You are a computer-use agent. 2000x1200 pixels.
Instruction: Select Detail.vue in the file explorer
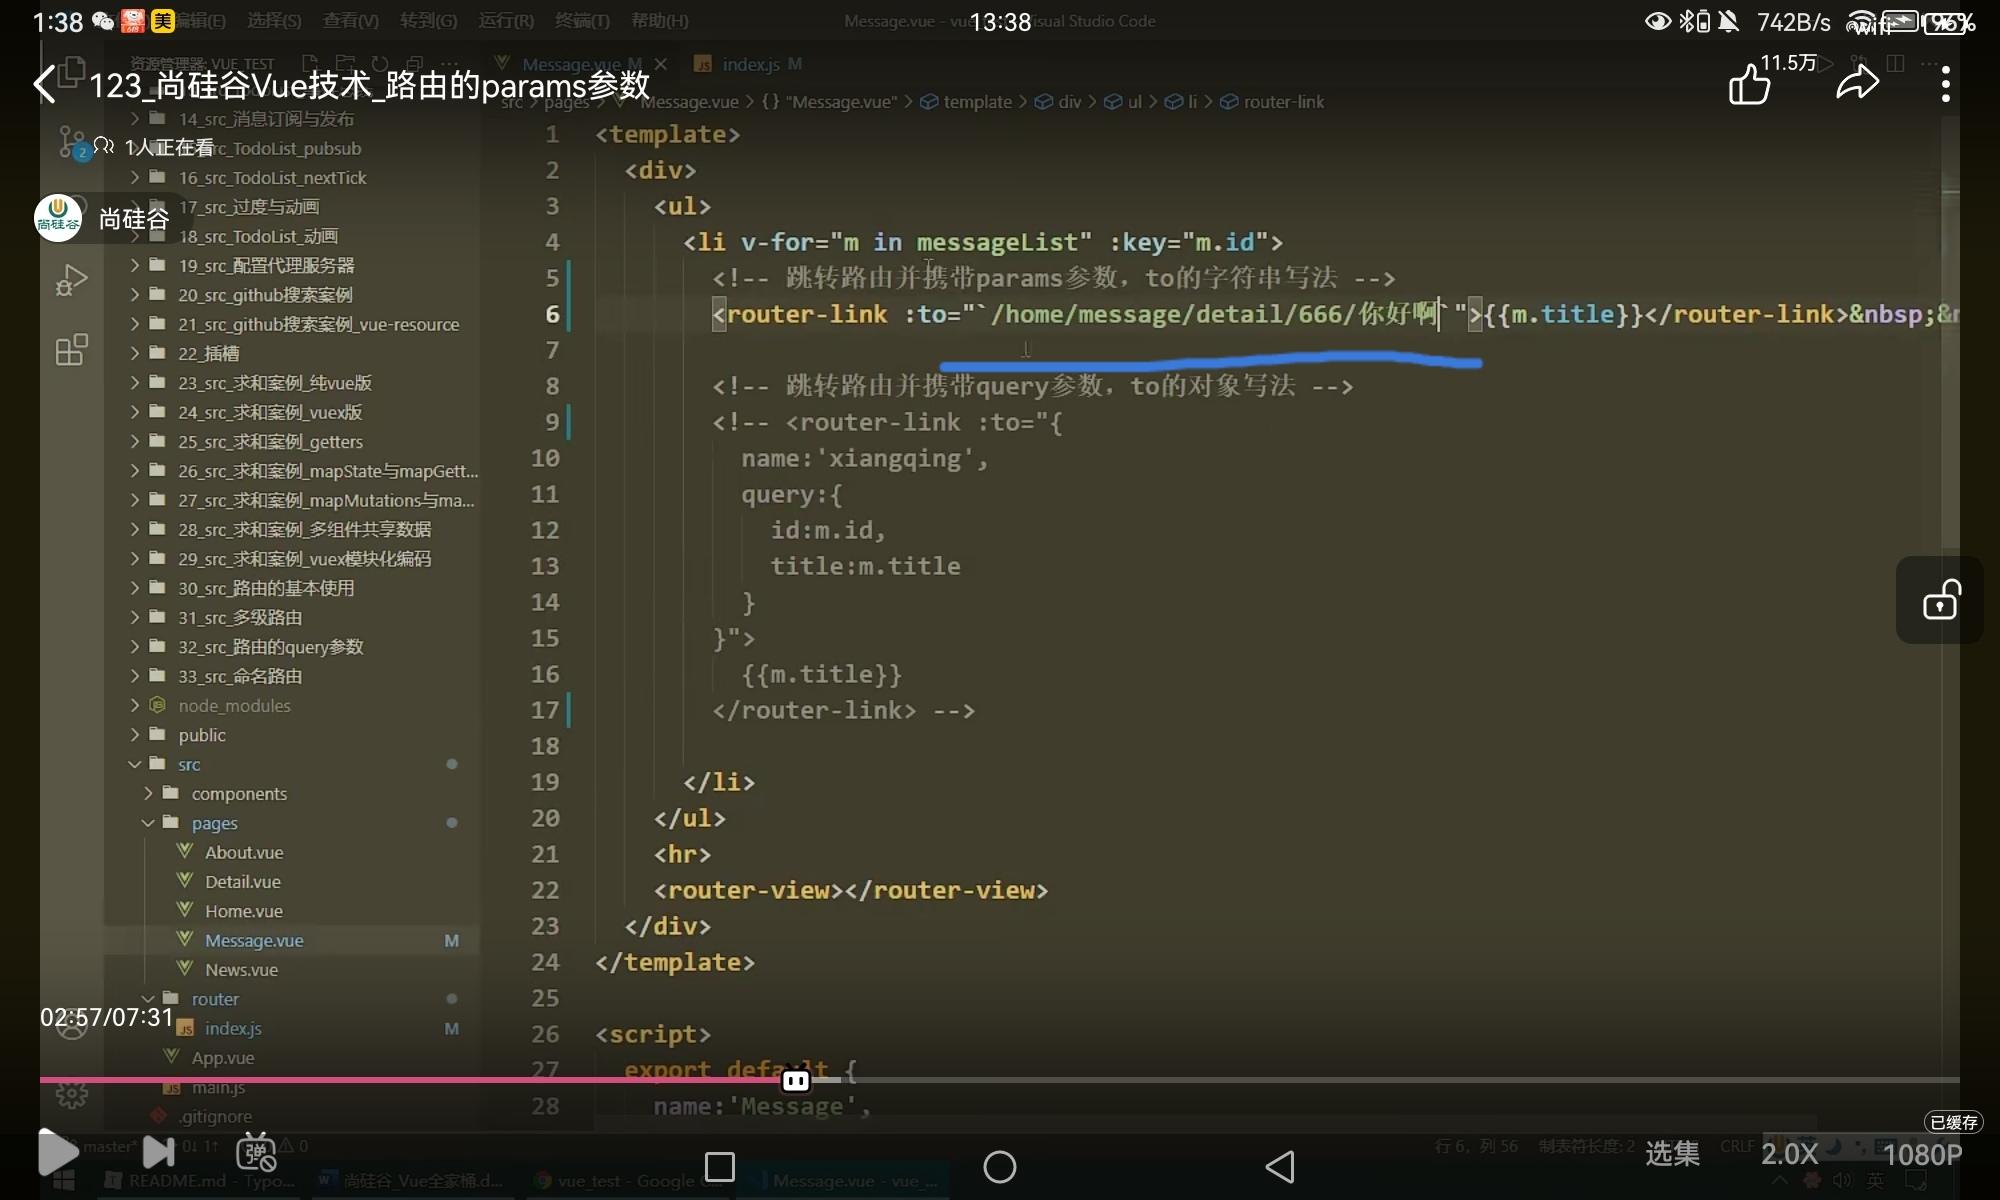point(242,882)
